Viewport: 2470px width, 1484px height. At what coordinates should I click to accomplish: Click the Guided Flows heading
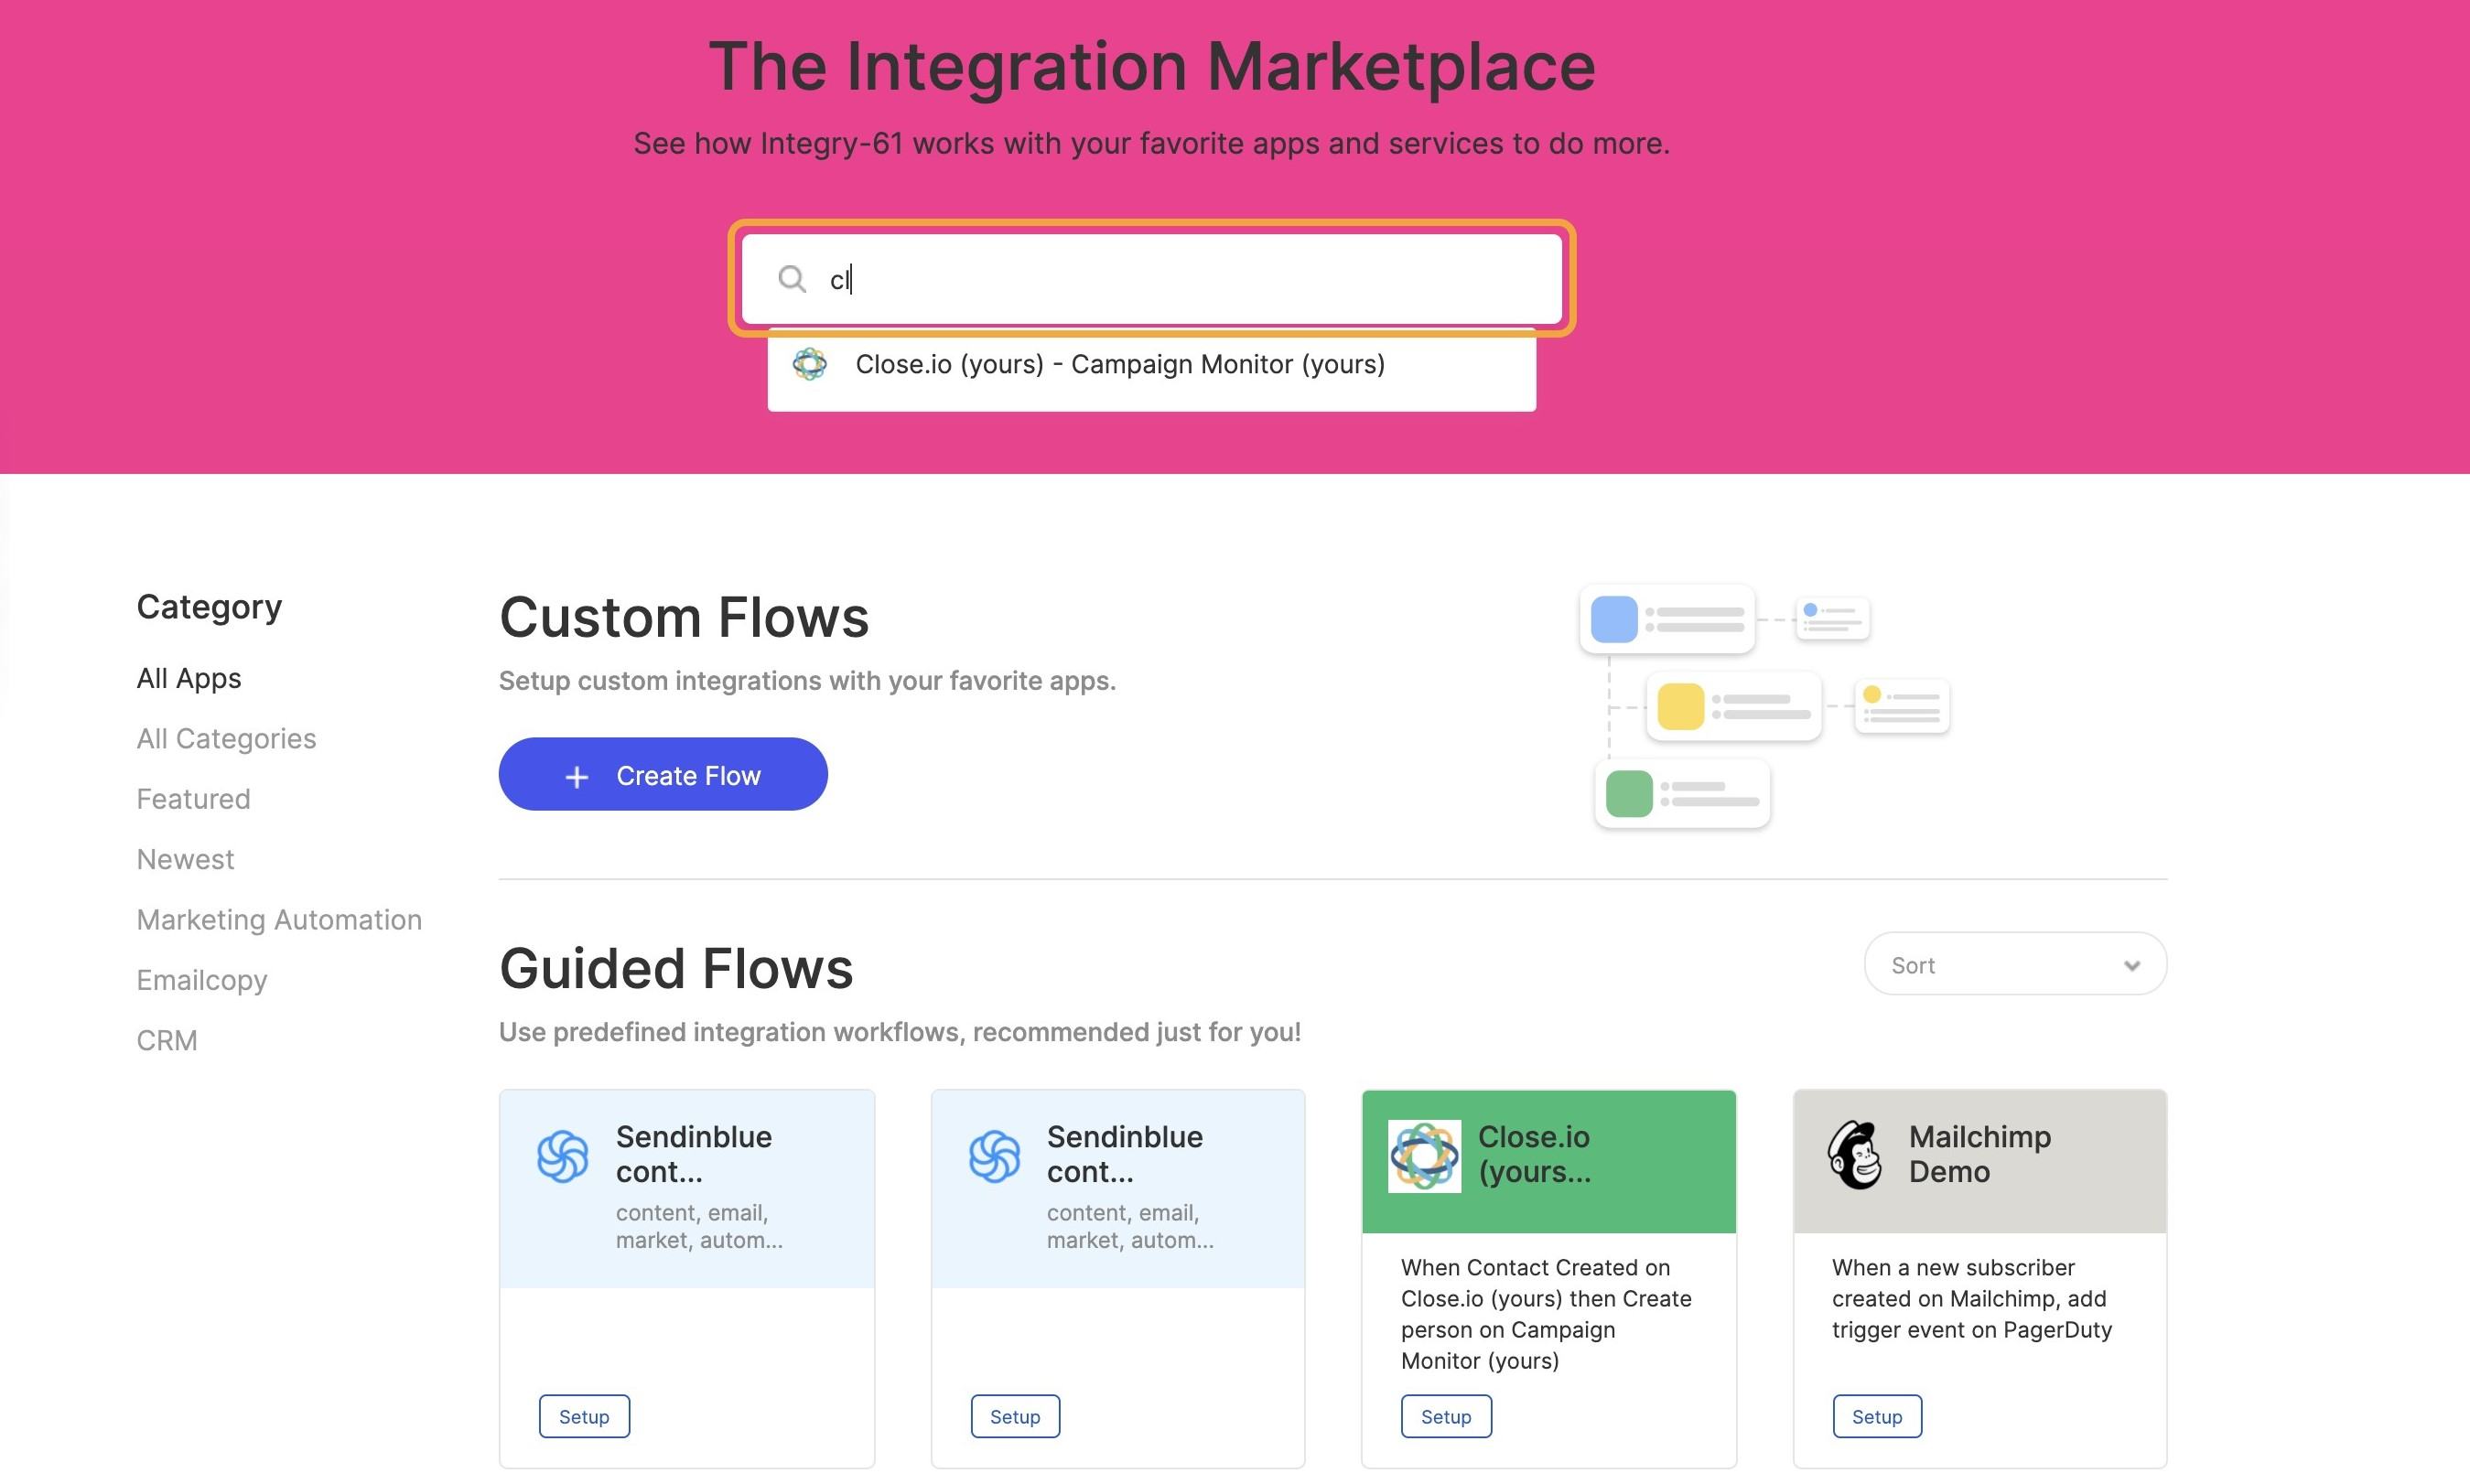click(x=676, y=968)
